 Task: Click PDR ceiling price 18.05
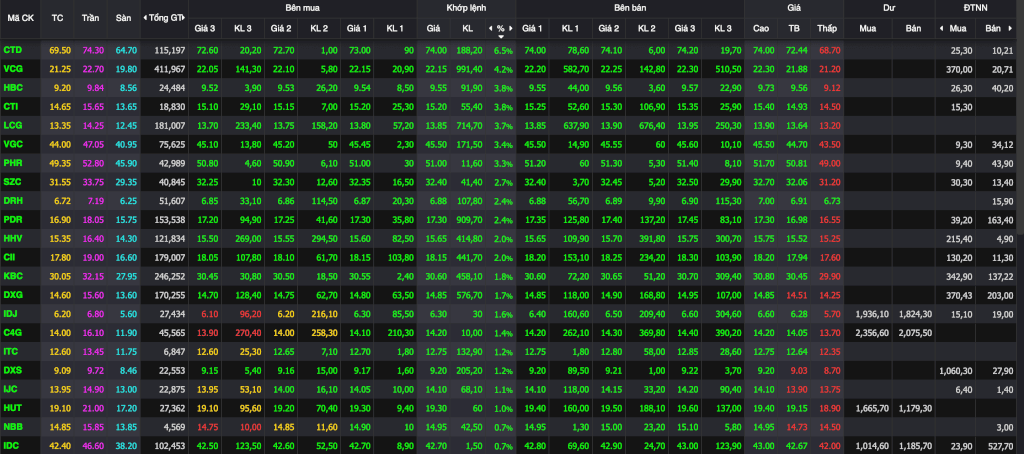pos(91,220)
